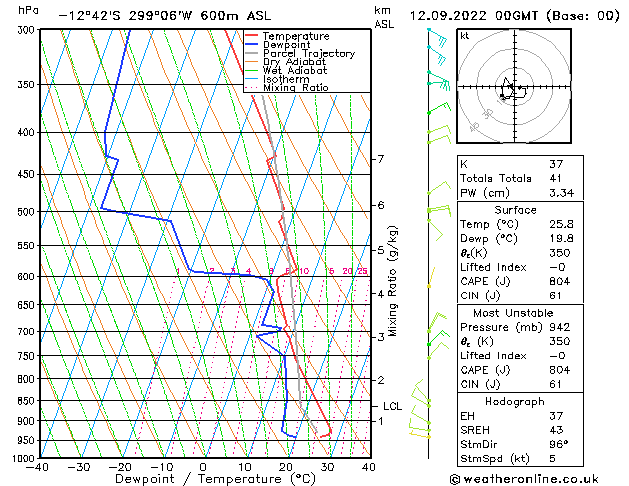Click the −40 temperature axis tick
The image size is (629, 486).
[x=37, y=467]
